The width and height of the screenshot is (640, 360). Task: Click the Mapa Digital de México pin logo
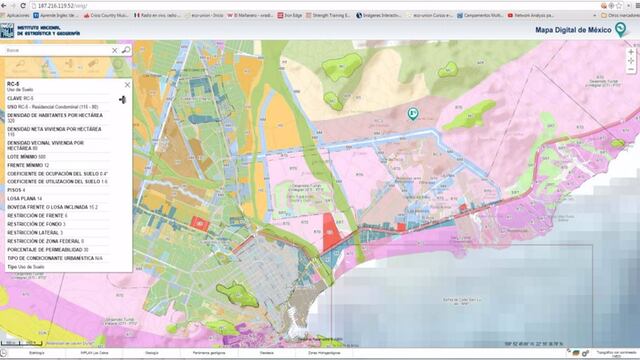click(621, 30)
